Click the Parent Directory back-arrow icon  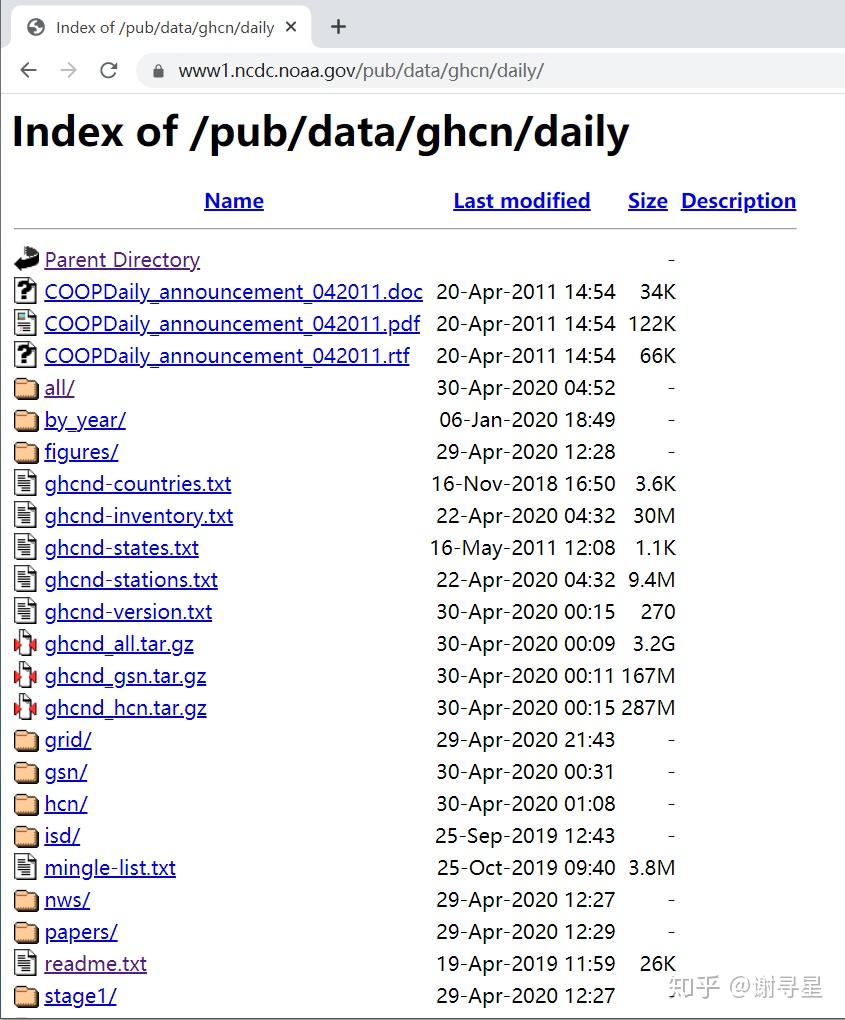[27, 259]
